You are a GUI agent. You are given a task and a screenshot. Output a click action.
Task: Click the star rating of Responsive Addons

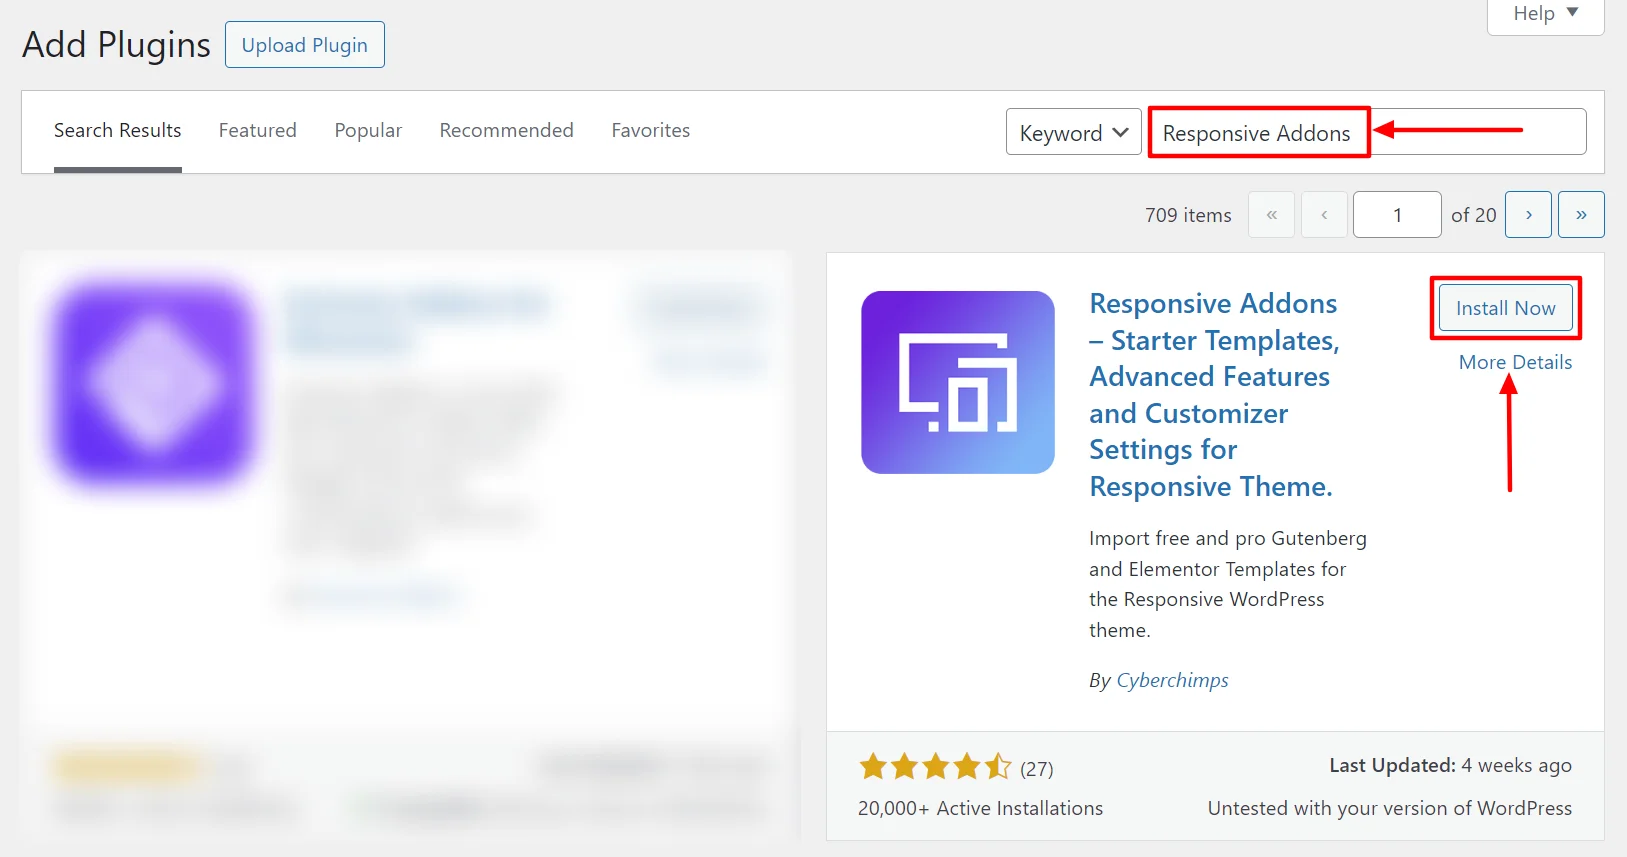935,767
